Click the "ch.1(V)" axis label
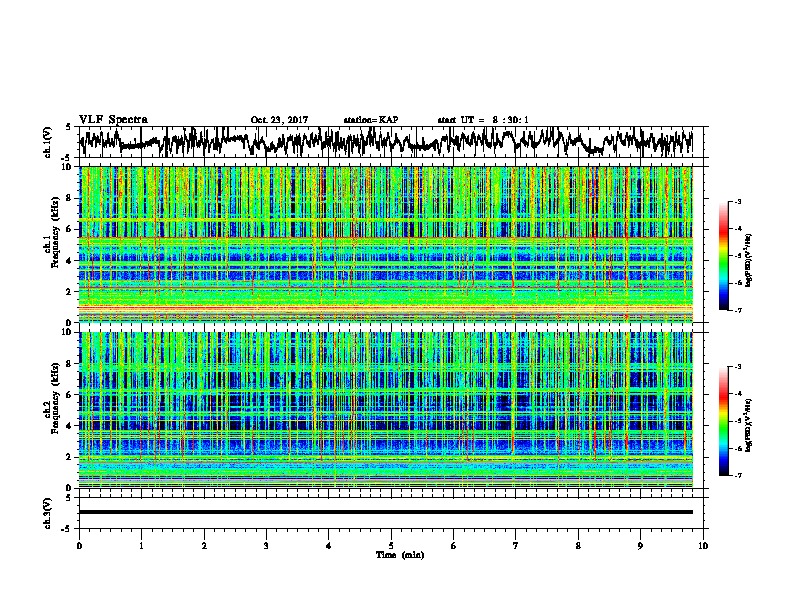Image resolution: width=792 pixels, height=612 pixels. tap(48, 142)
